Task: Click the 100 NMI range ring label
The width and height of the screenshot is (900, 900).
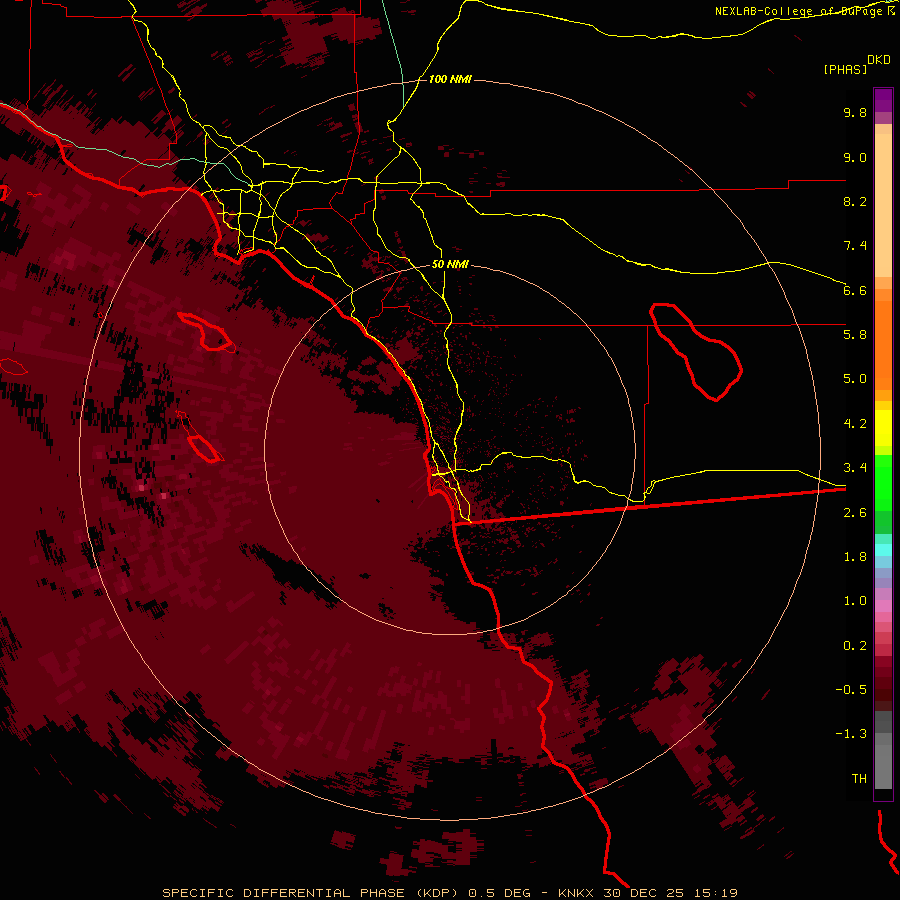Action: coord(450,79)
